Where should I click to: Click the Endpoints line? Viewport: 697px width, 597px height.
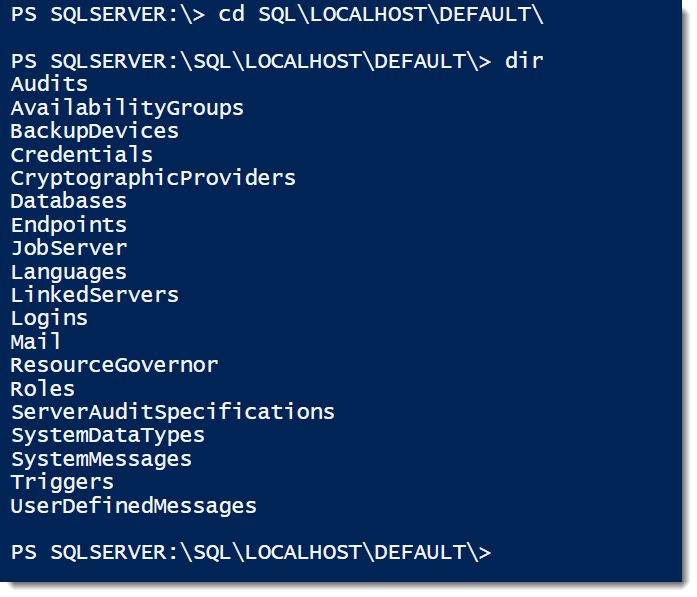pyautogui.click(x=69, y=225)
